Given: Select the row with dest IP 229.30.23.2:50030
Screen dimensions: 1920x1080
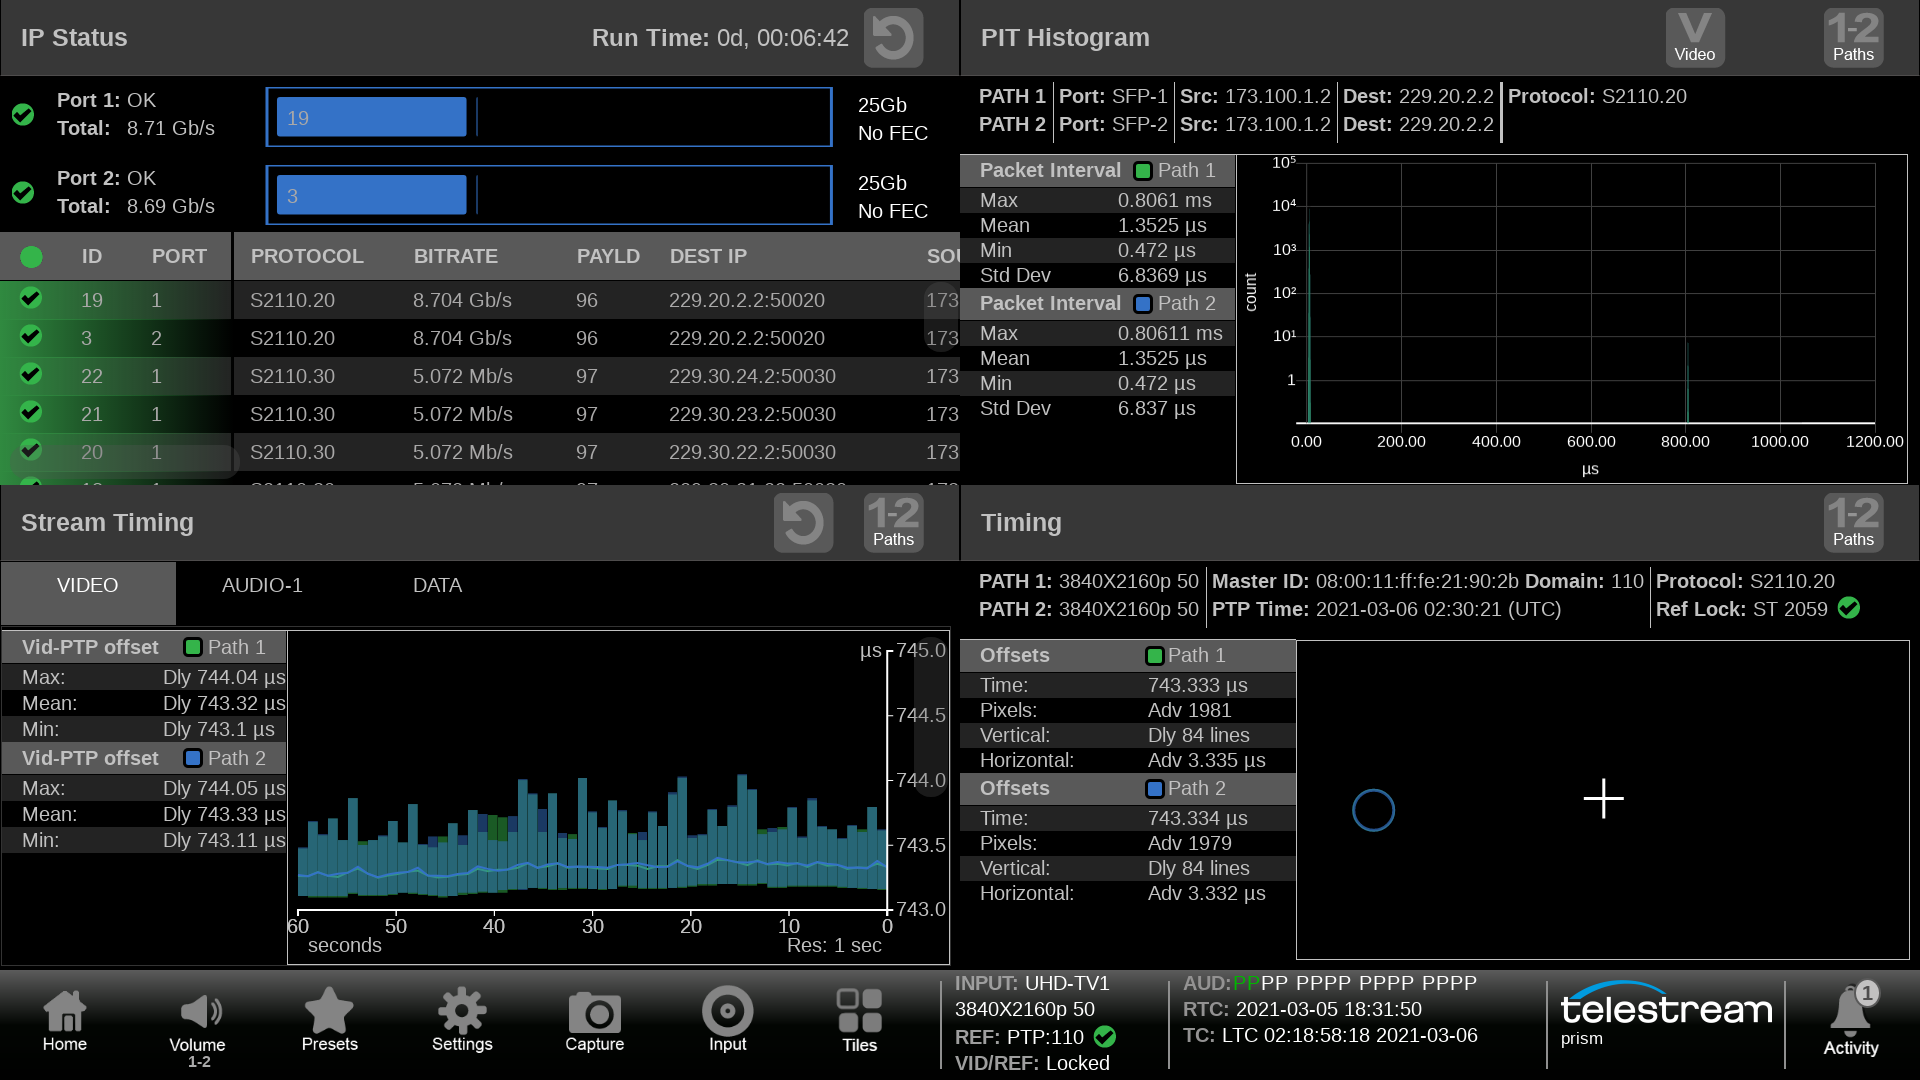Looking at the screenshot, I should pyautogui.click(x=480, y=414).
